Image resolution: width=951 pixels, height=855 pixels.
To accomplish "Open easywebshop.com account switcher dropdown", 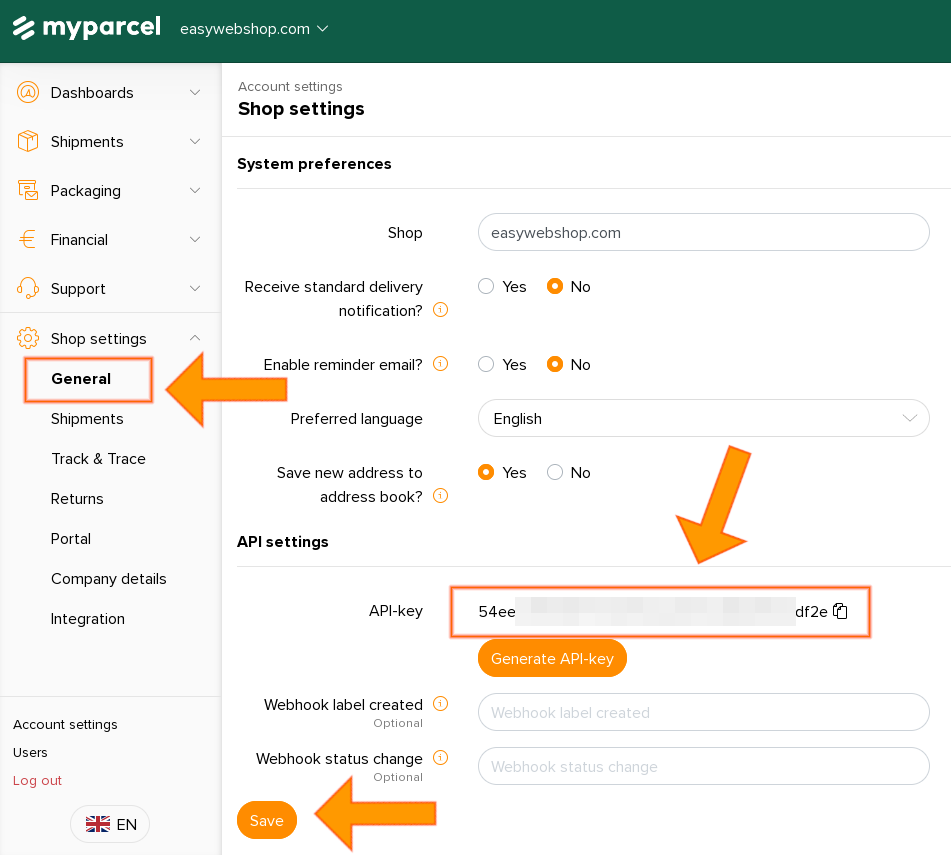I will [x=254, y=29].
